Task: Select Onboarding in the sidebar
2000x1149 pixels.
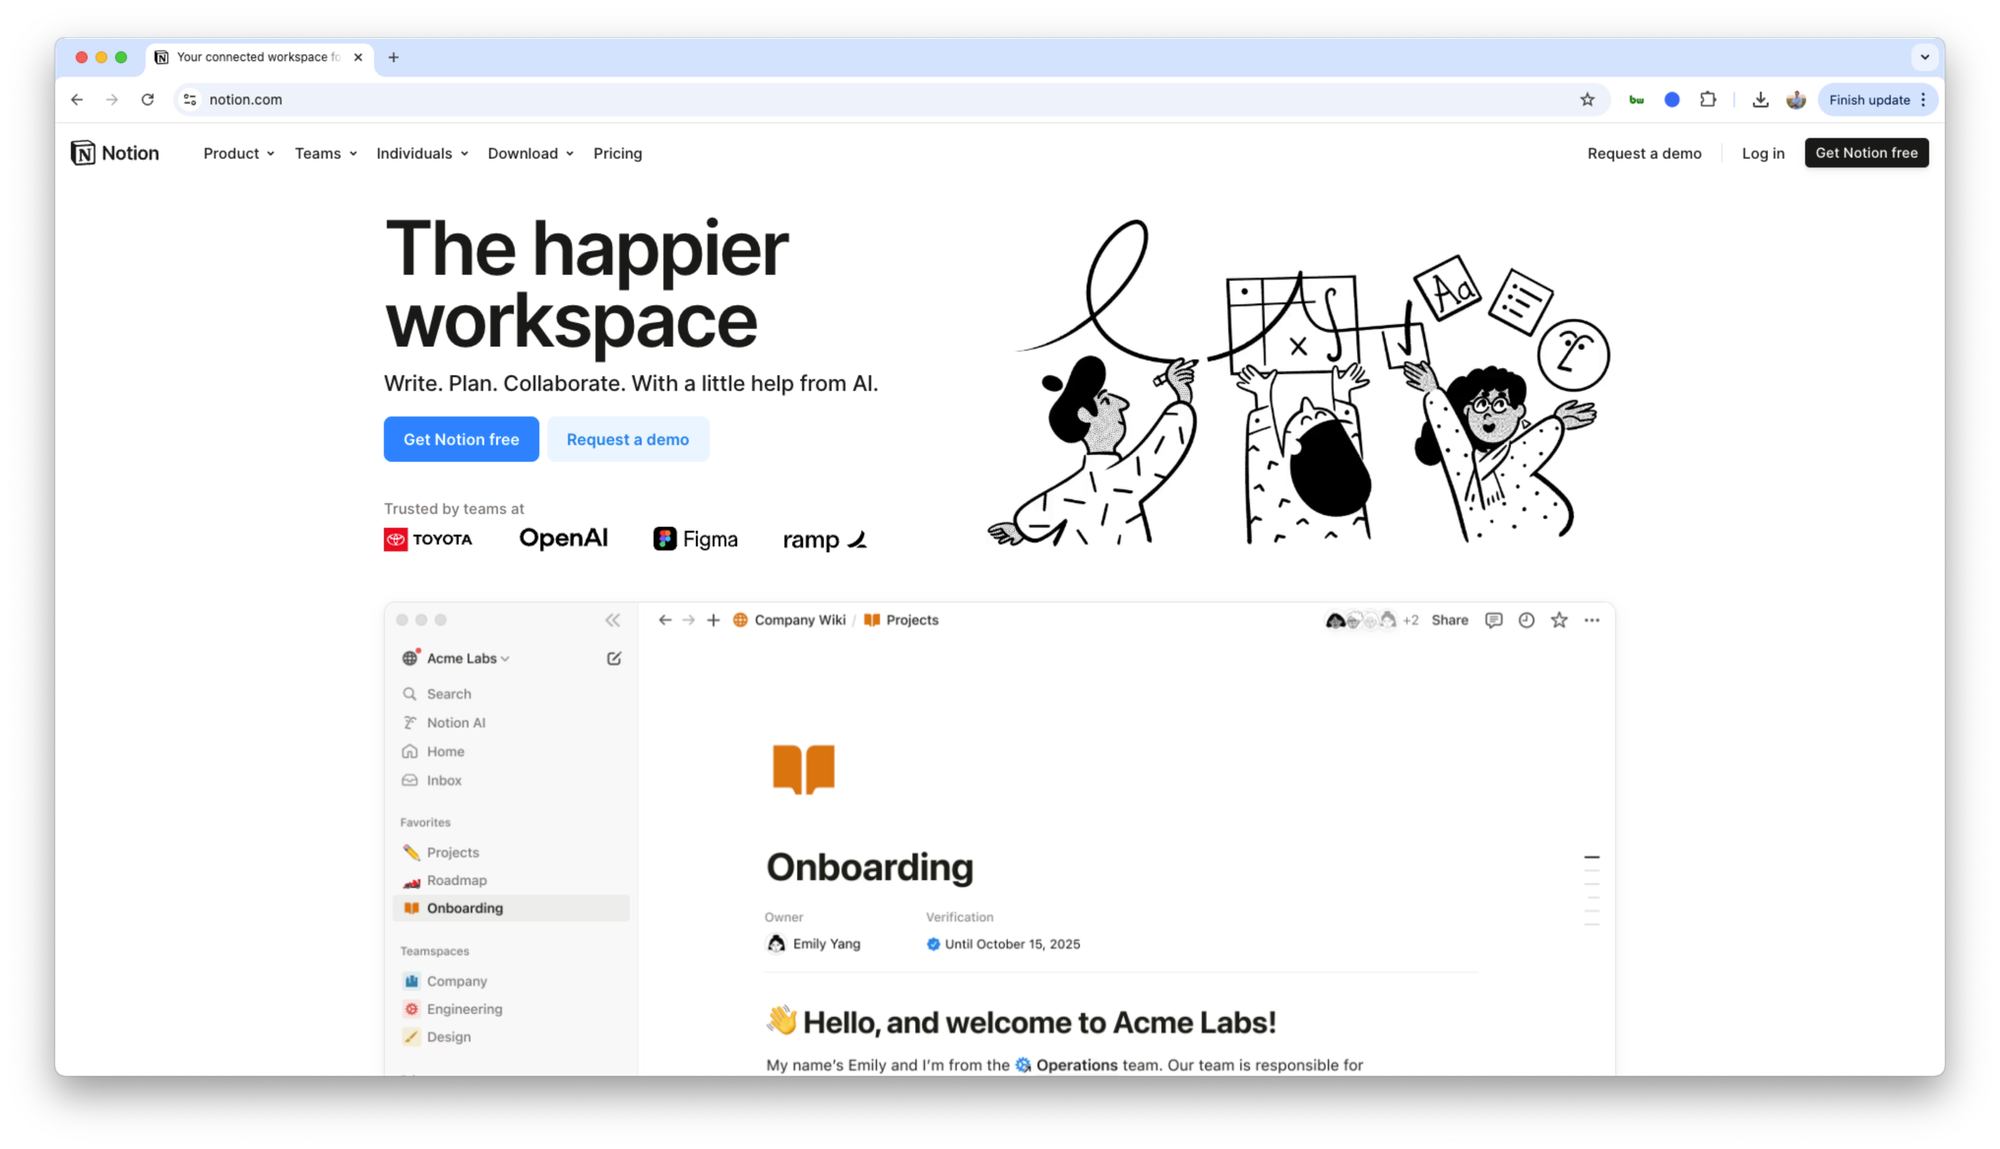Action: click(x=511, y=908)
